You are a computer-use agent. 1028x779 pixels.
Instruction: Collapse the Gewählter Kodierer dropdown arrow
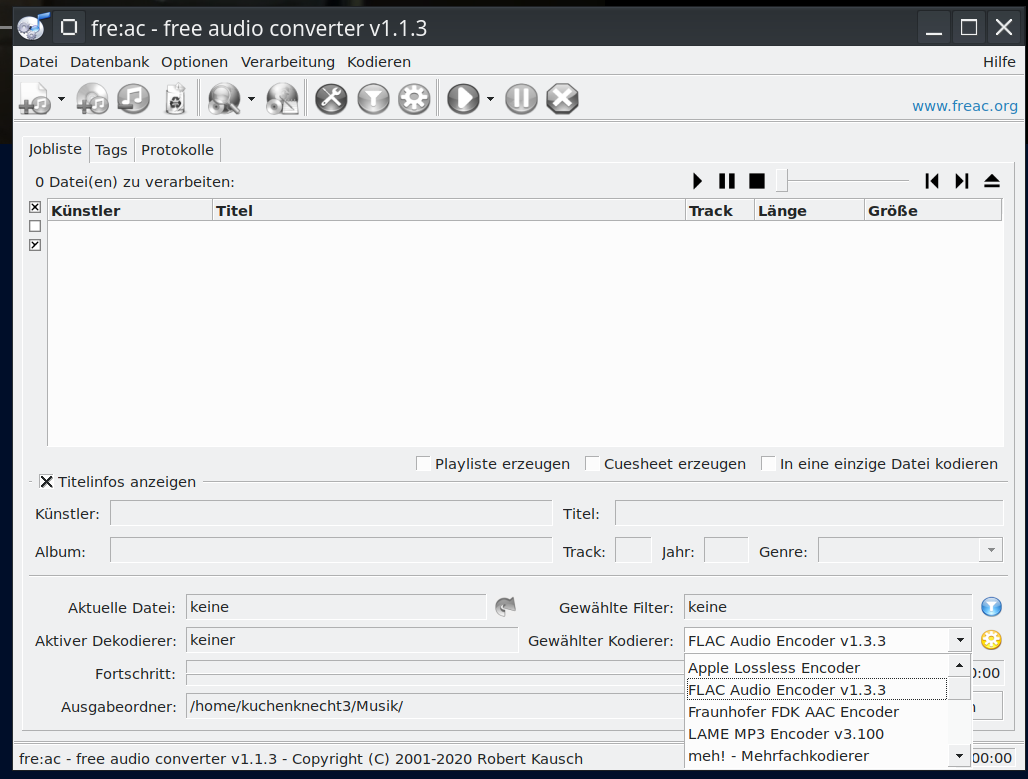coord(960,640)
